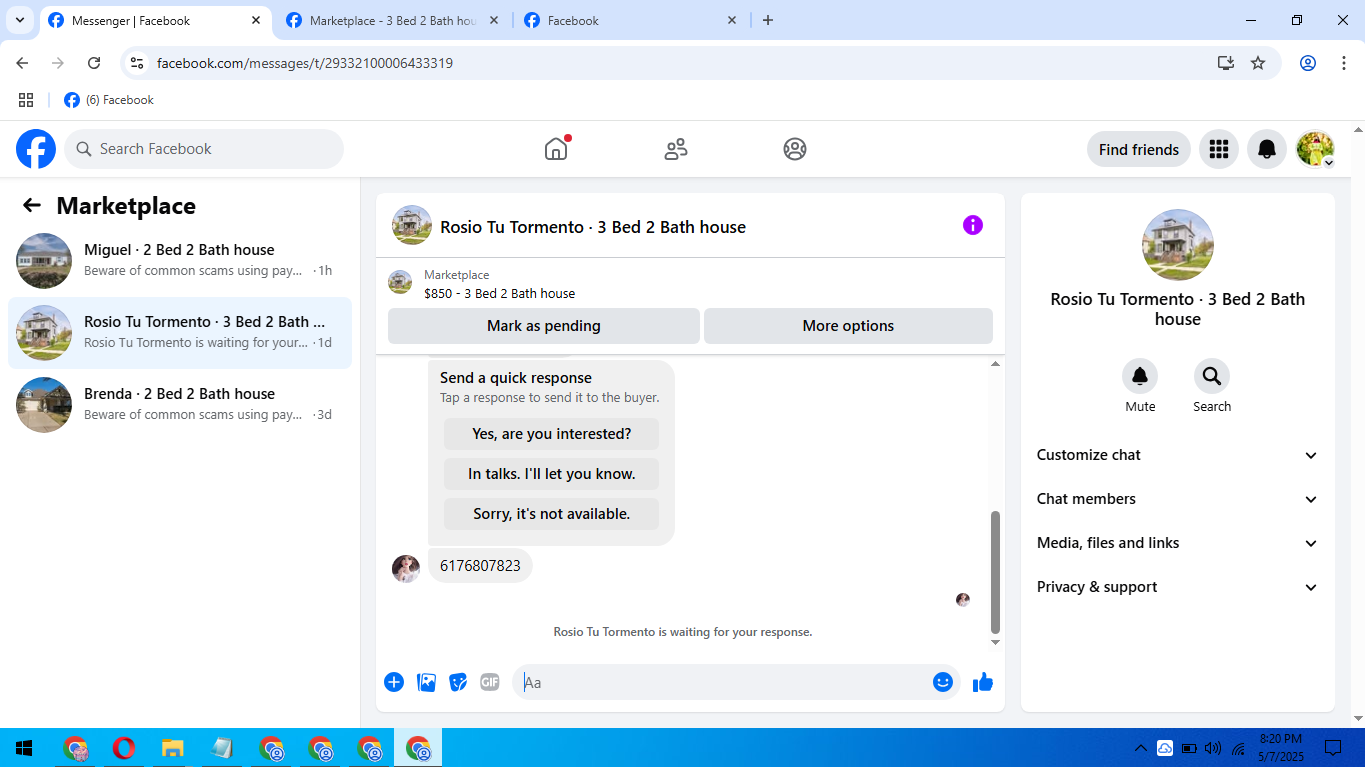Open more actions plus icon
This screenshot has width=1365, height=767.
coord(394,682)
